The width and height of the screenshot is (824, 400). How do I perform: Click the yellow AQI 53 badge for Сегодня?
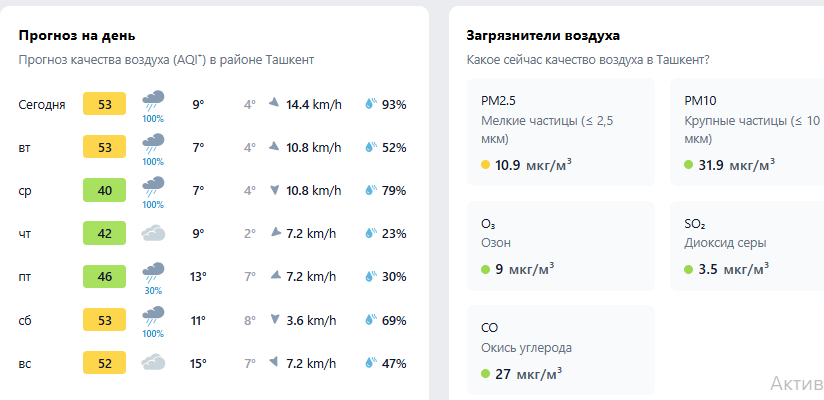pos(104,104)
